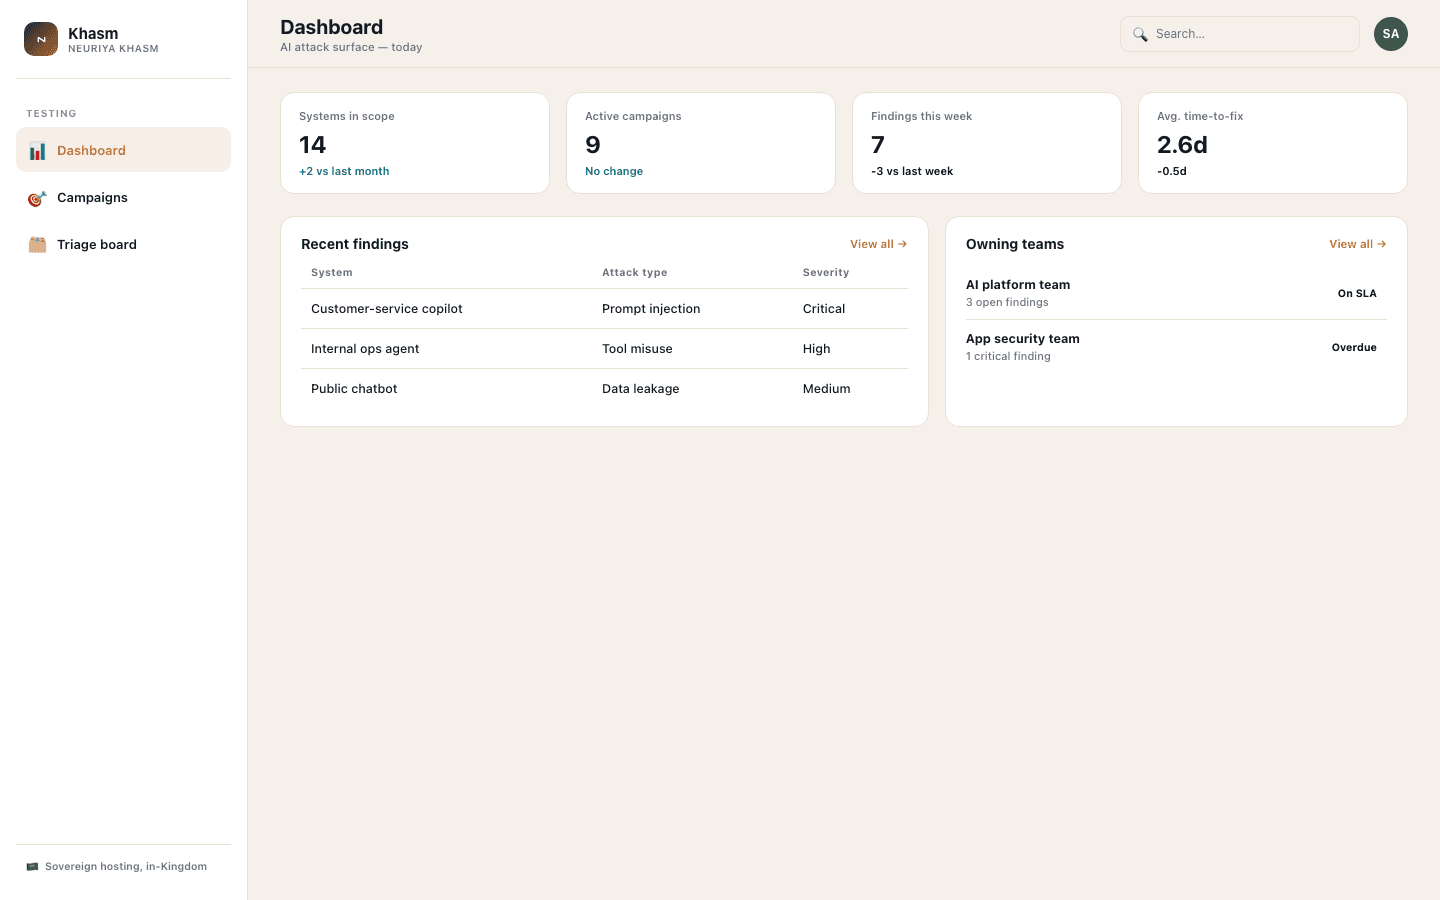
Task: Click the Data leakage attack type
Action: [x=640, y=389]
